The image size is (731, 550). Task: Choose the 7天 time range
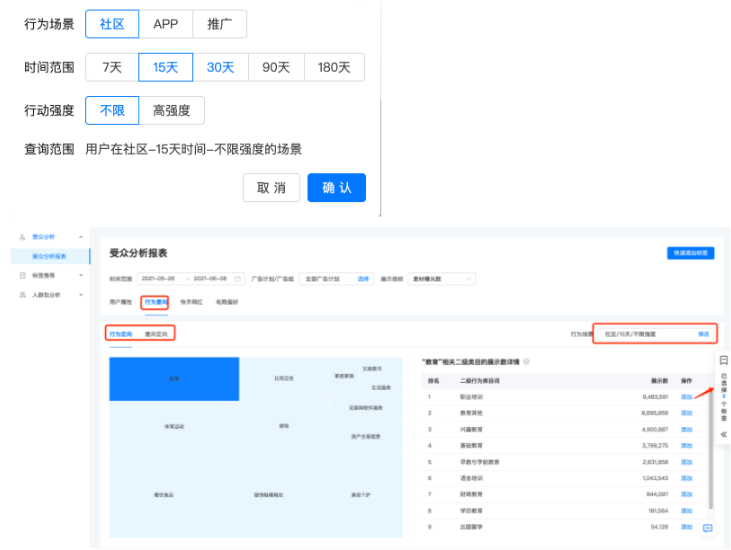112,67
